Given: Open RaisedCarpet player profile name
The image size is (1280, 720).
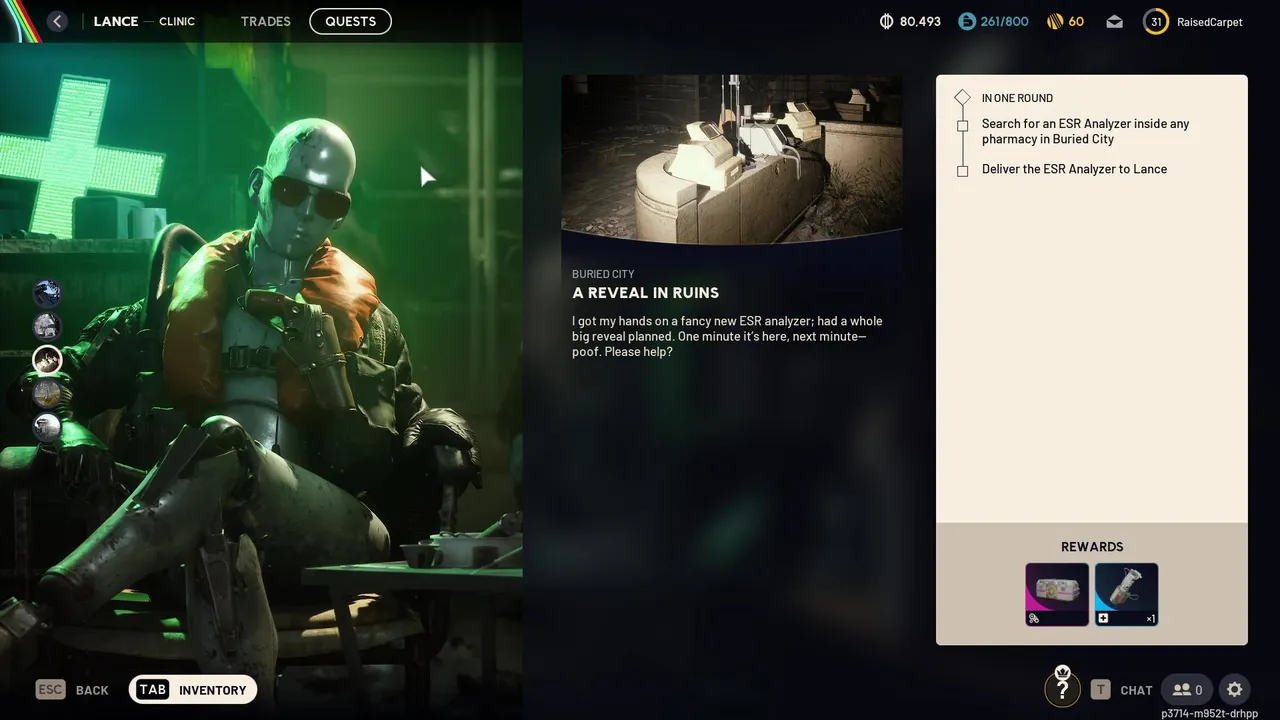Looking at the screenshot, I should (x=1210, y=21).
